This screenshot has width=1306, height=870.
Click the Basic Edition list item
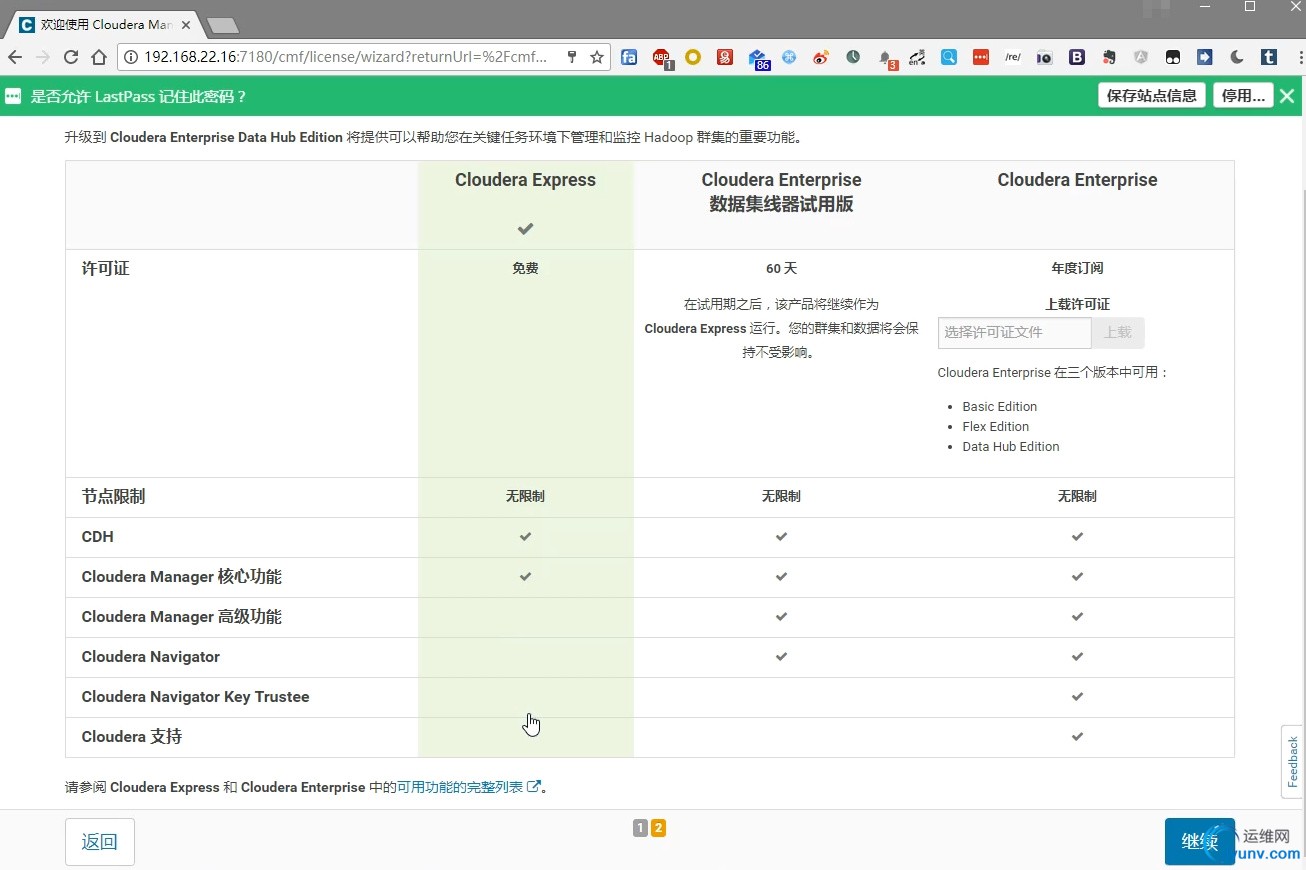pyautogui.click(x=1000, y=406)
